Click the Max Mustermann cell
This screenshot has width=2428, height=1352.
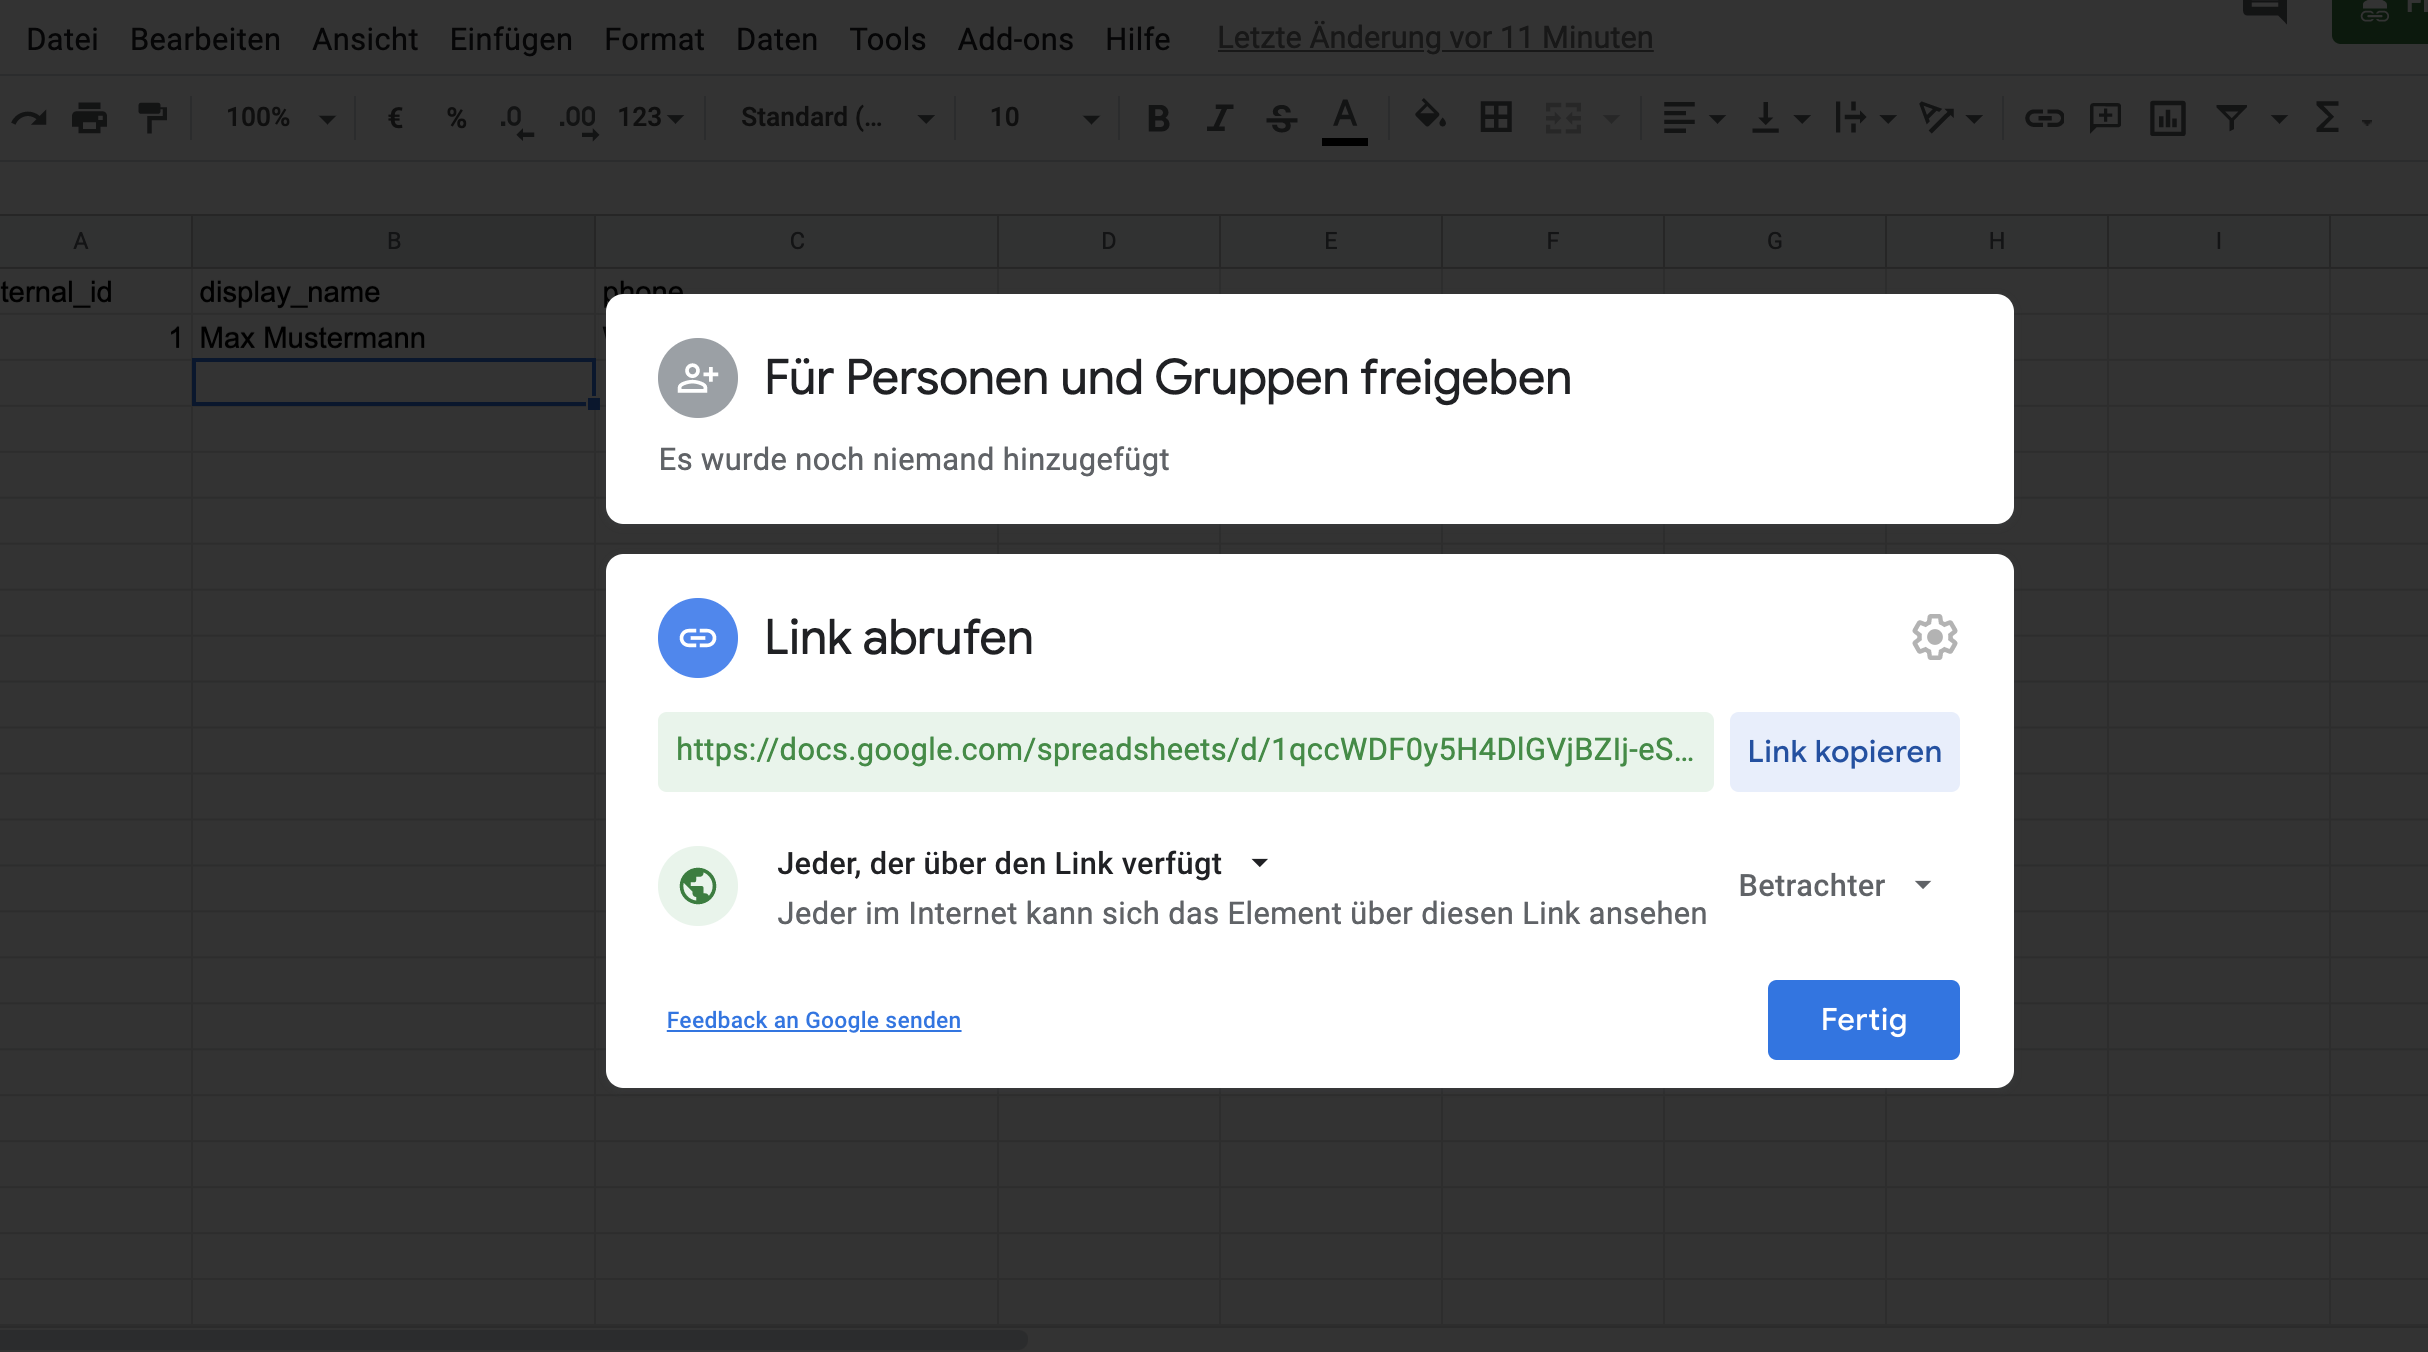[394, 338]
